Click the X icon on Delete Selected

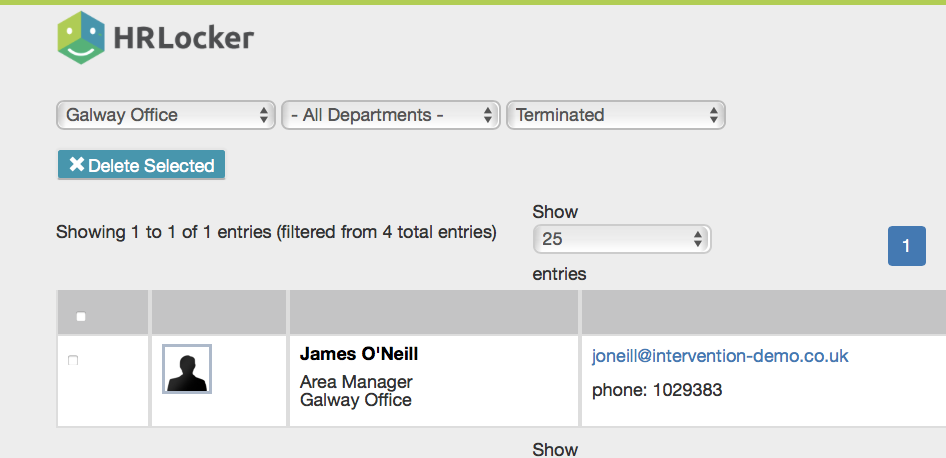click(x=76, y=165)
